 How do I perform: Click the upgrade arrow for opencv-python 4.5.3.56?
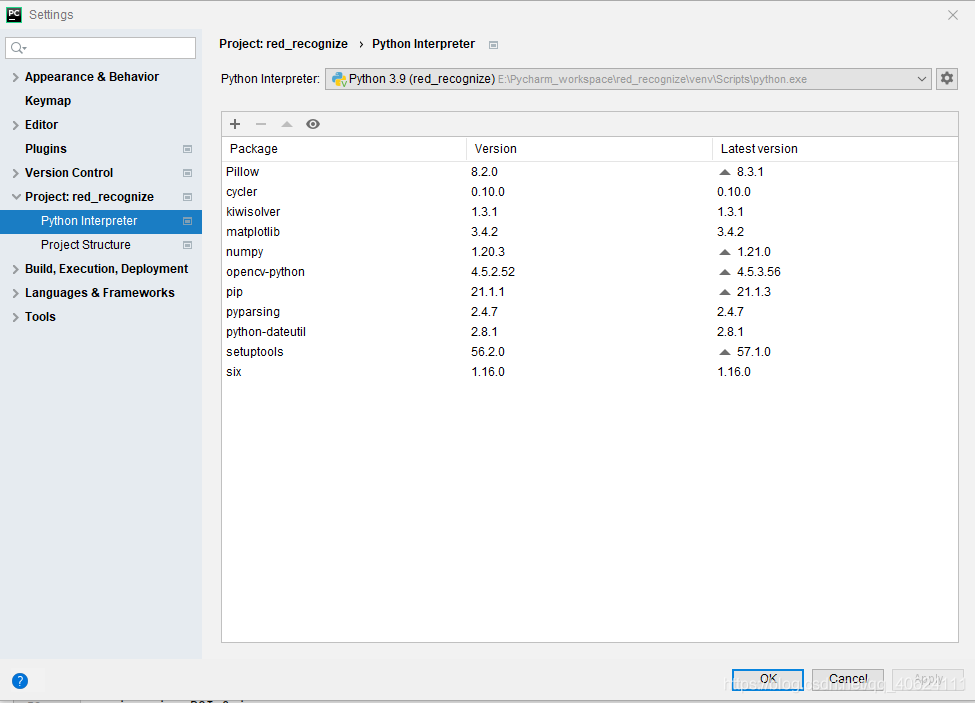pyautogui.click(x=724, y=272)
